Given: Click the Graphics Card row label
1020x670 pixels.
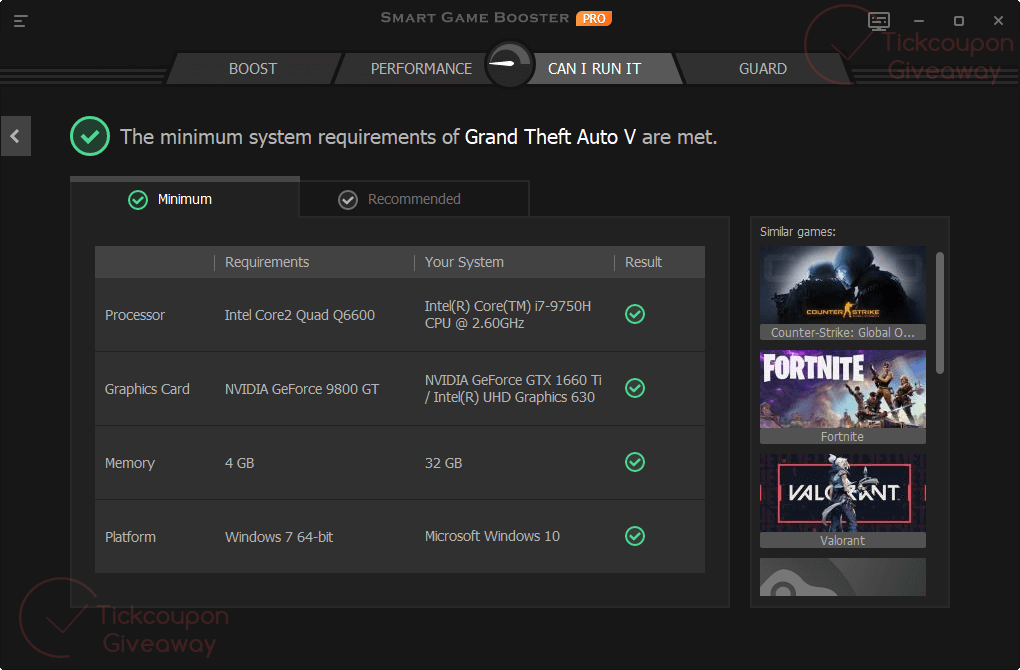Looking at the screenshot, I should 147,389.
